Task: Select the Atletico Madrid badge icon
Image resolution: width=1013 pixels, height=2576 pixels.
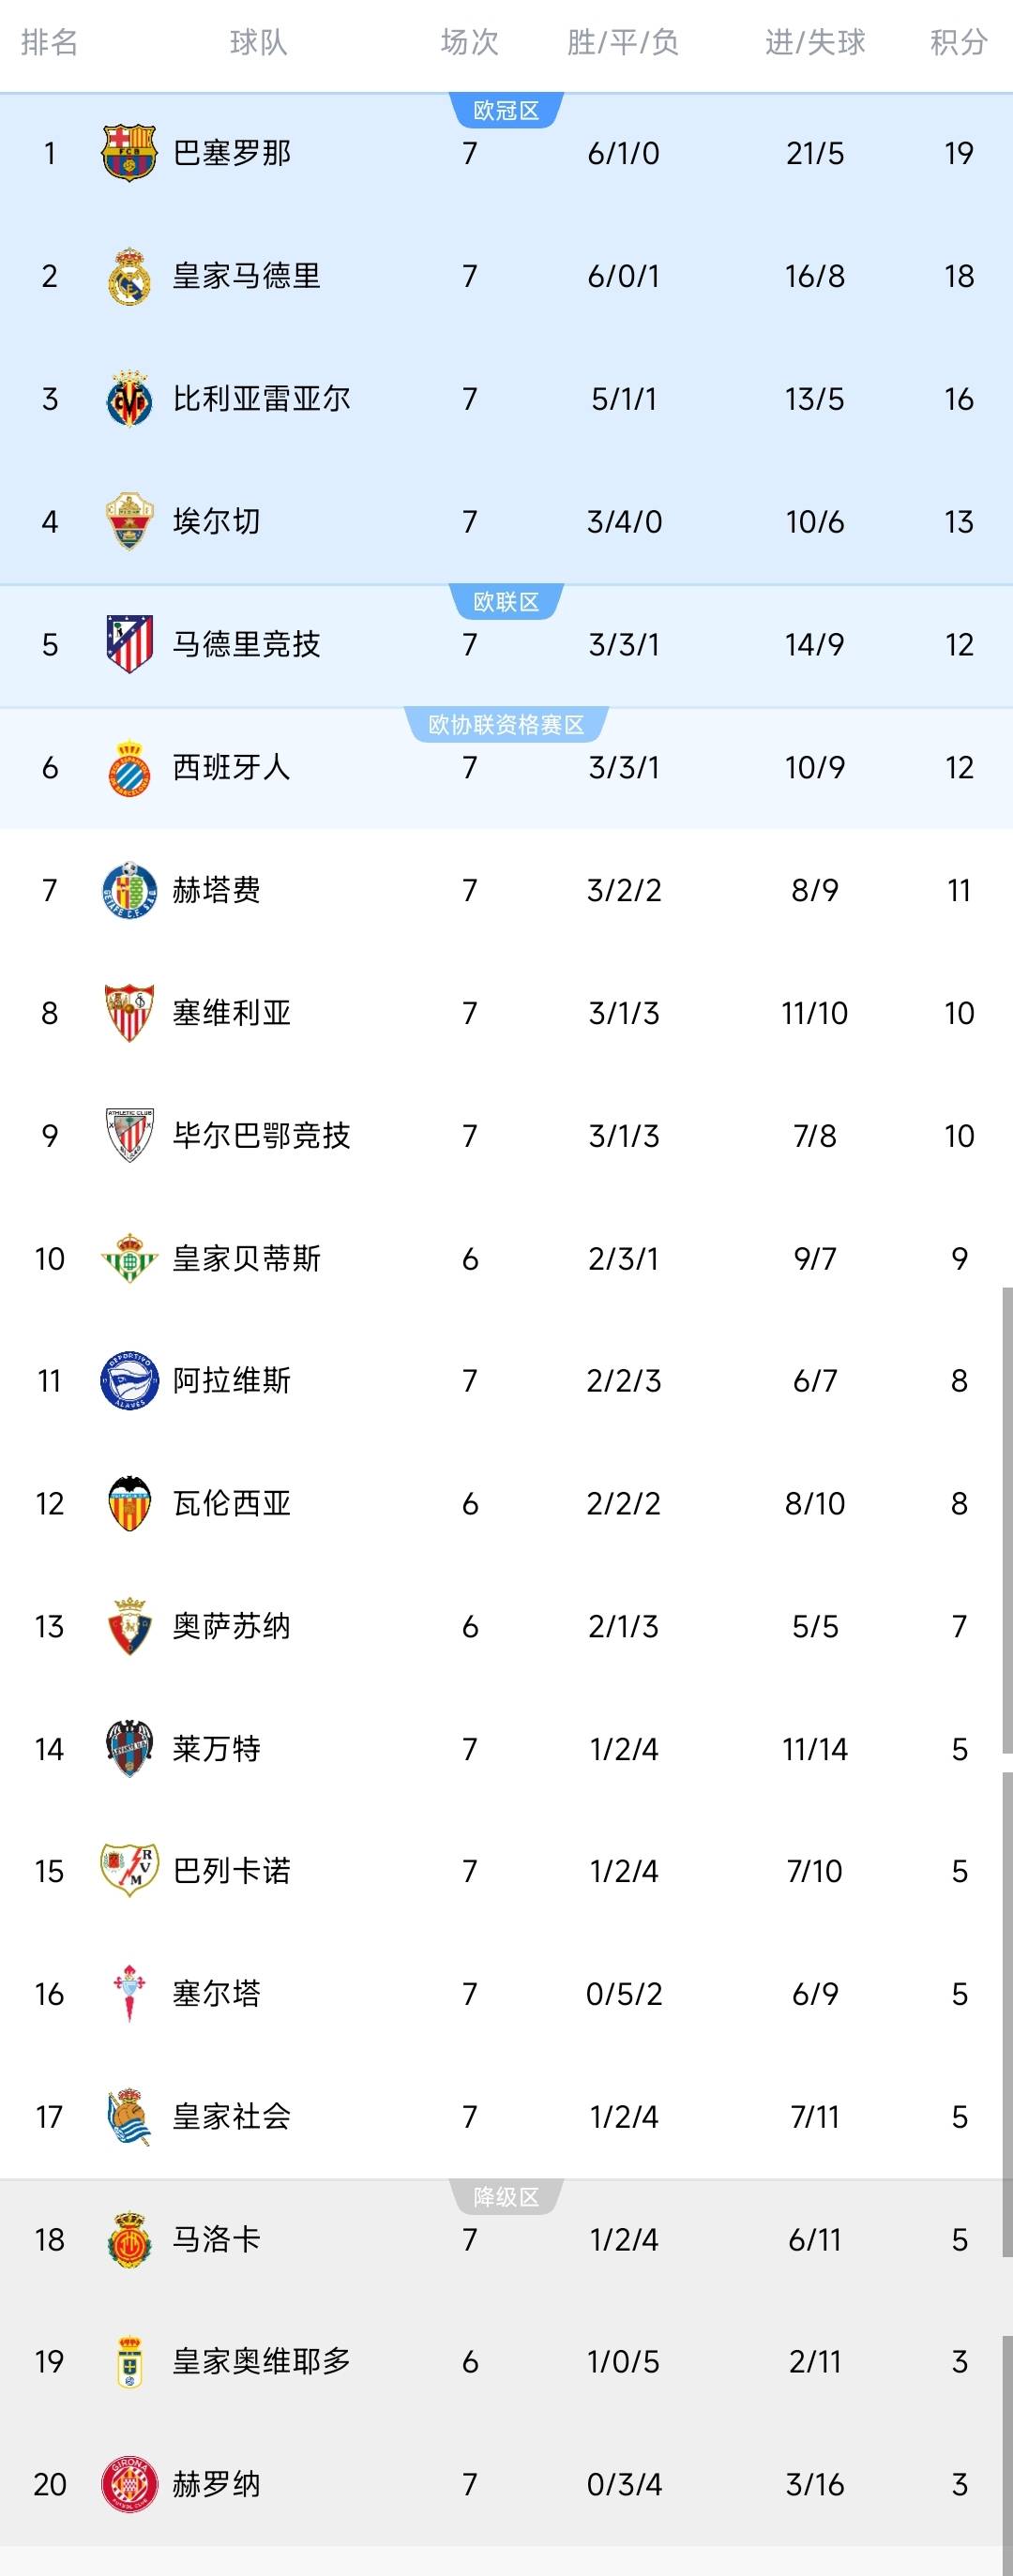Action: pyautogui.click(x=129, y=645)
